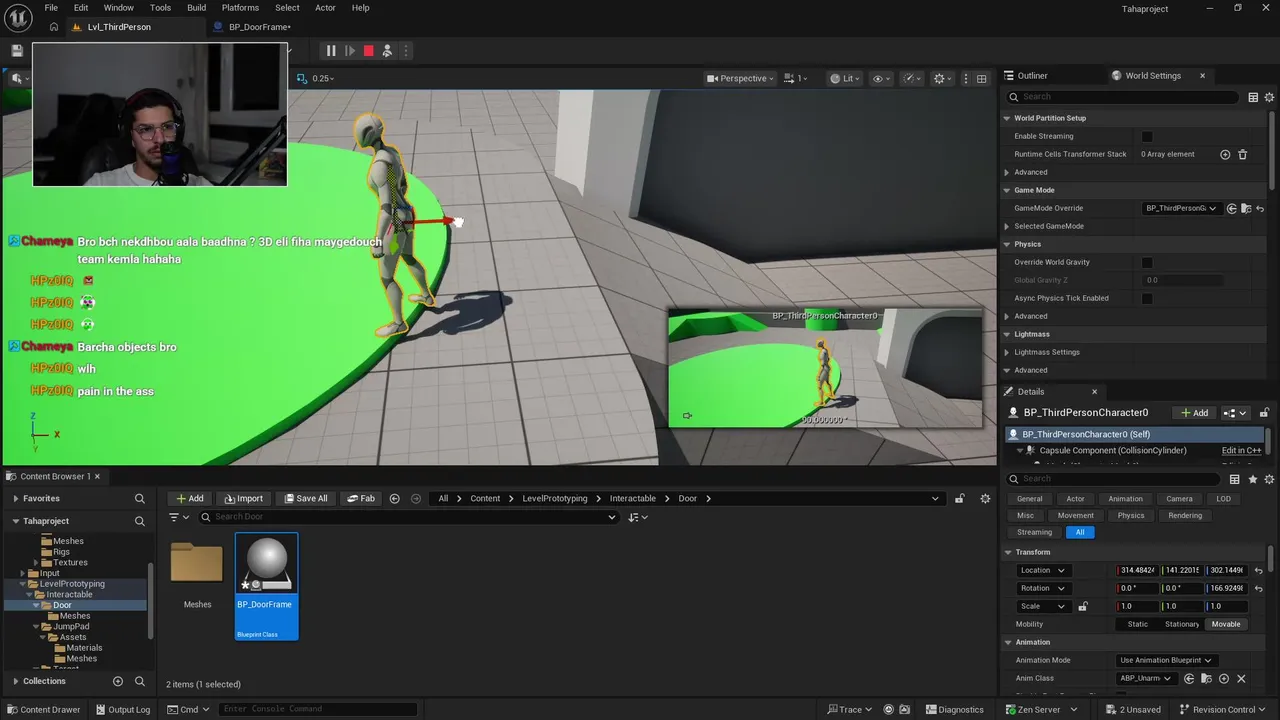The height and width of the screenshot is (720, 1280).
Task: Filter Details by the Rendering category
Action: (x=1185, y=516)
